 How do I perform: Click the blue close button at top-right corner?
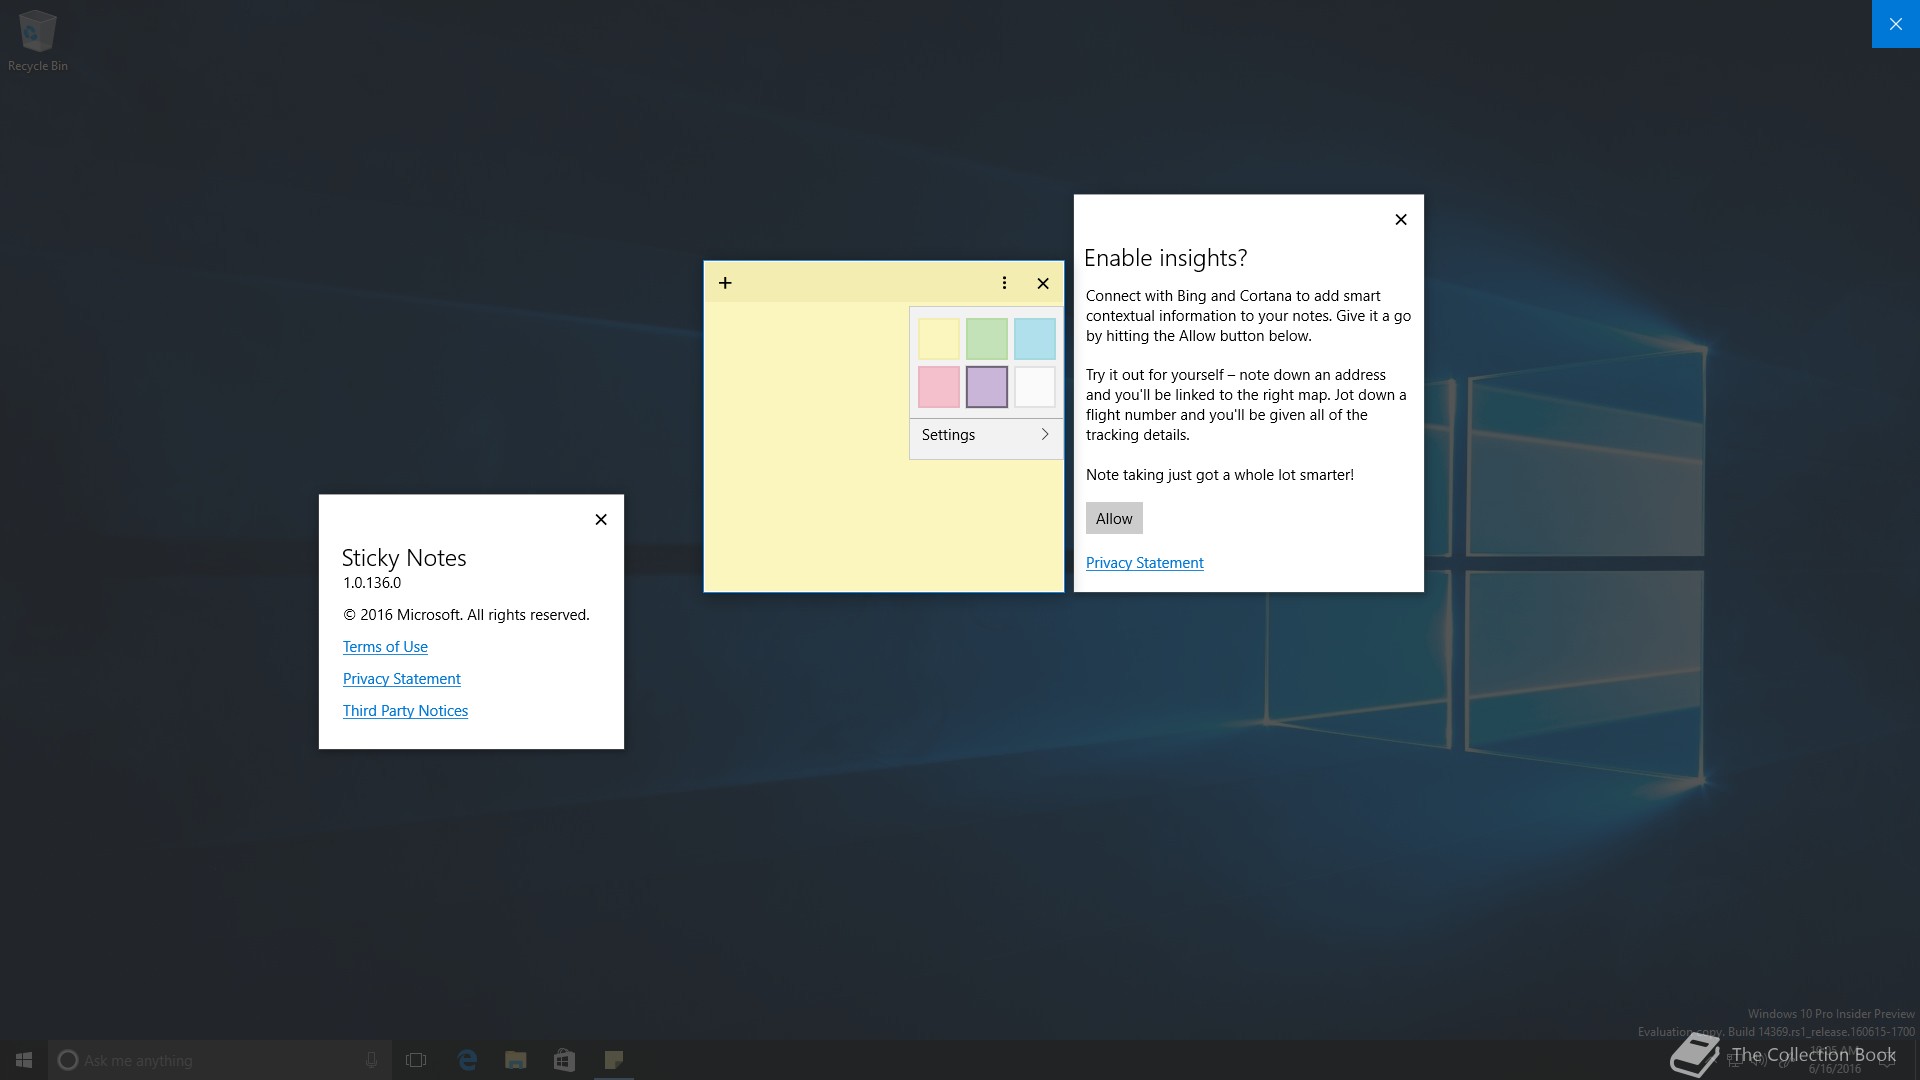tap(1896, 24)
